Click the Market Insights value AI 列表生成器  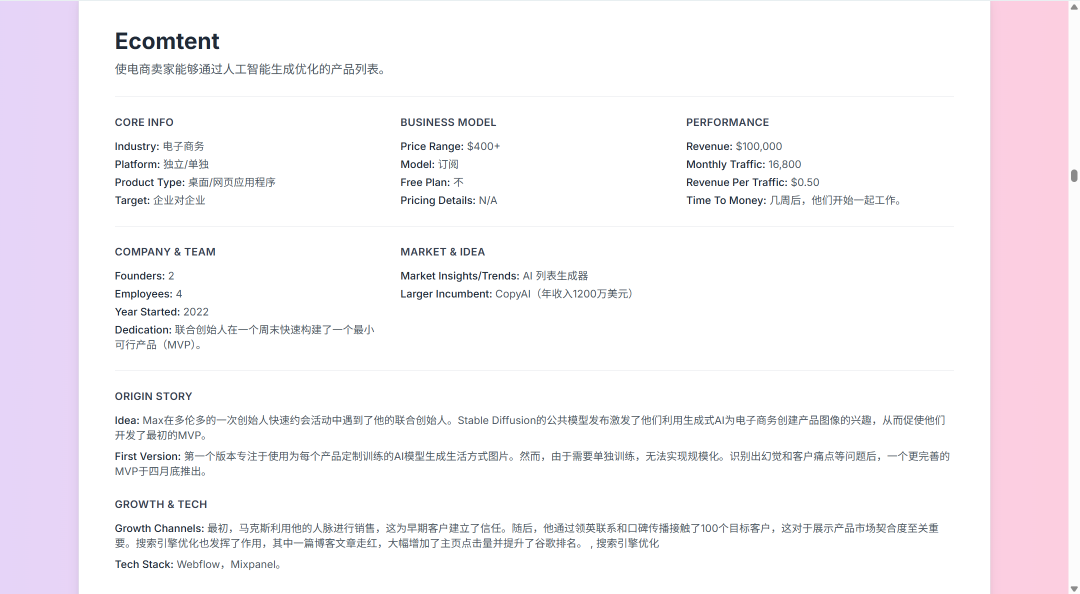click(555, 276)
